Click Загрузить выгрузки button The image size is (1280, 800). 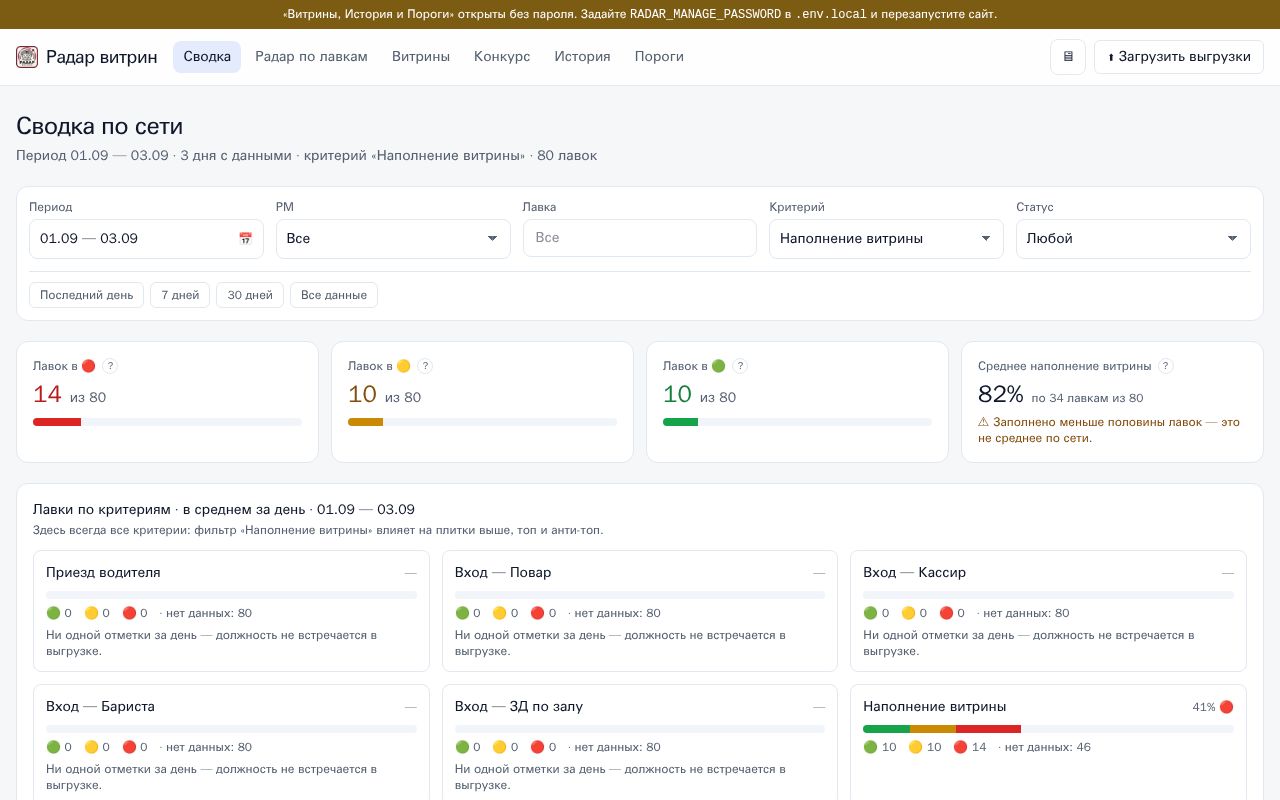tap(1179, 57)
